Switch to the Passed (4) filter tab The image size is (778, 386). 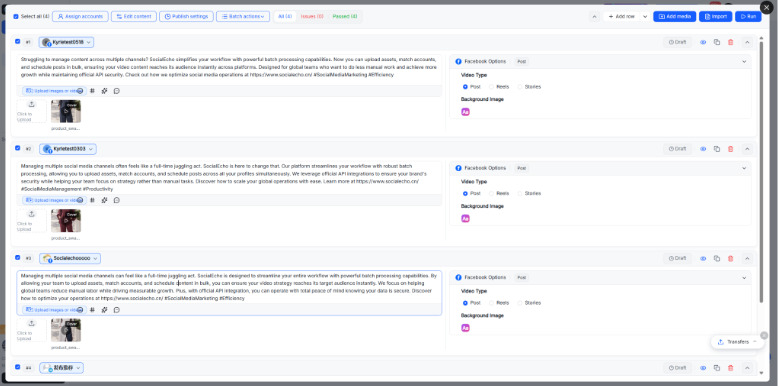[345, 16]
